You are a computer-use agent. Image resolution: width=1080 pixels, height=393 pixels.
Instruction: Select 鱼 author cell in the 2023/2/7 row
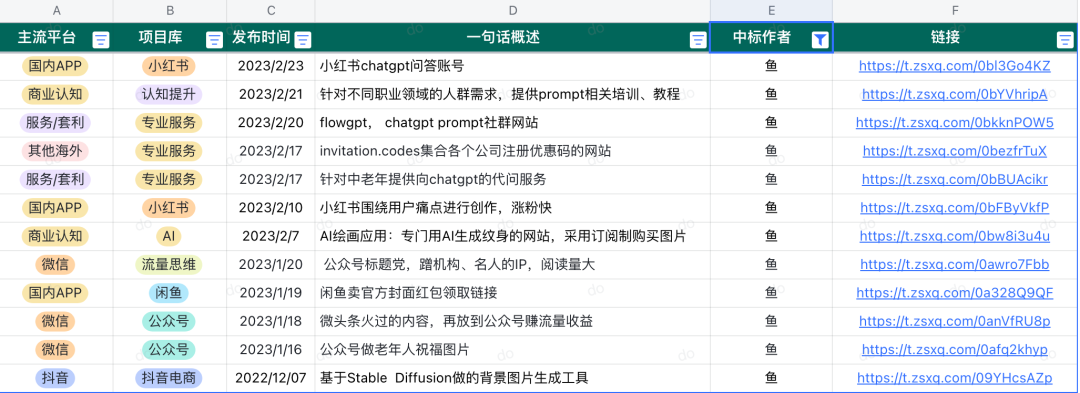click(x=771, y=236)
